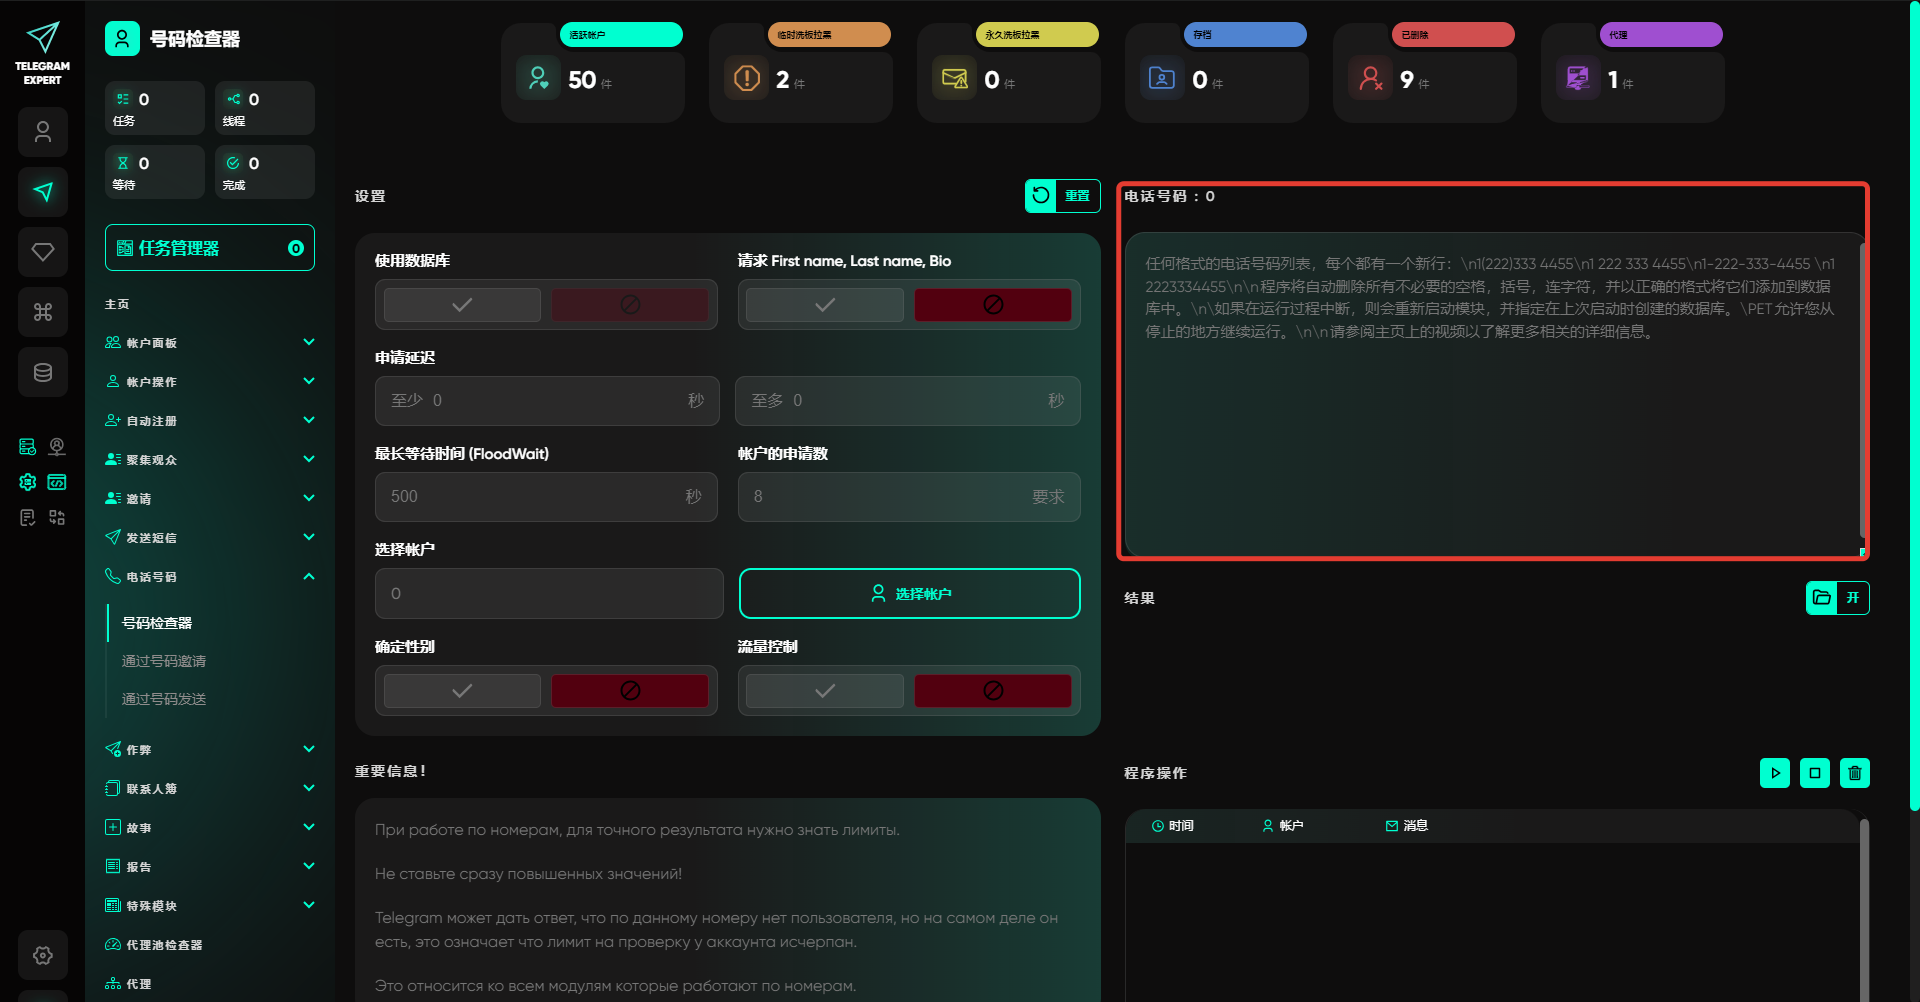Click the 重置 reset button
The height and width of the screenshot is (1002, 1920).
[1062, 196]
